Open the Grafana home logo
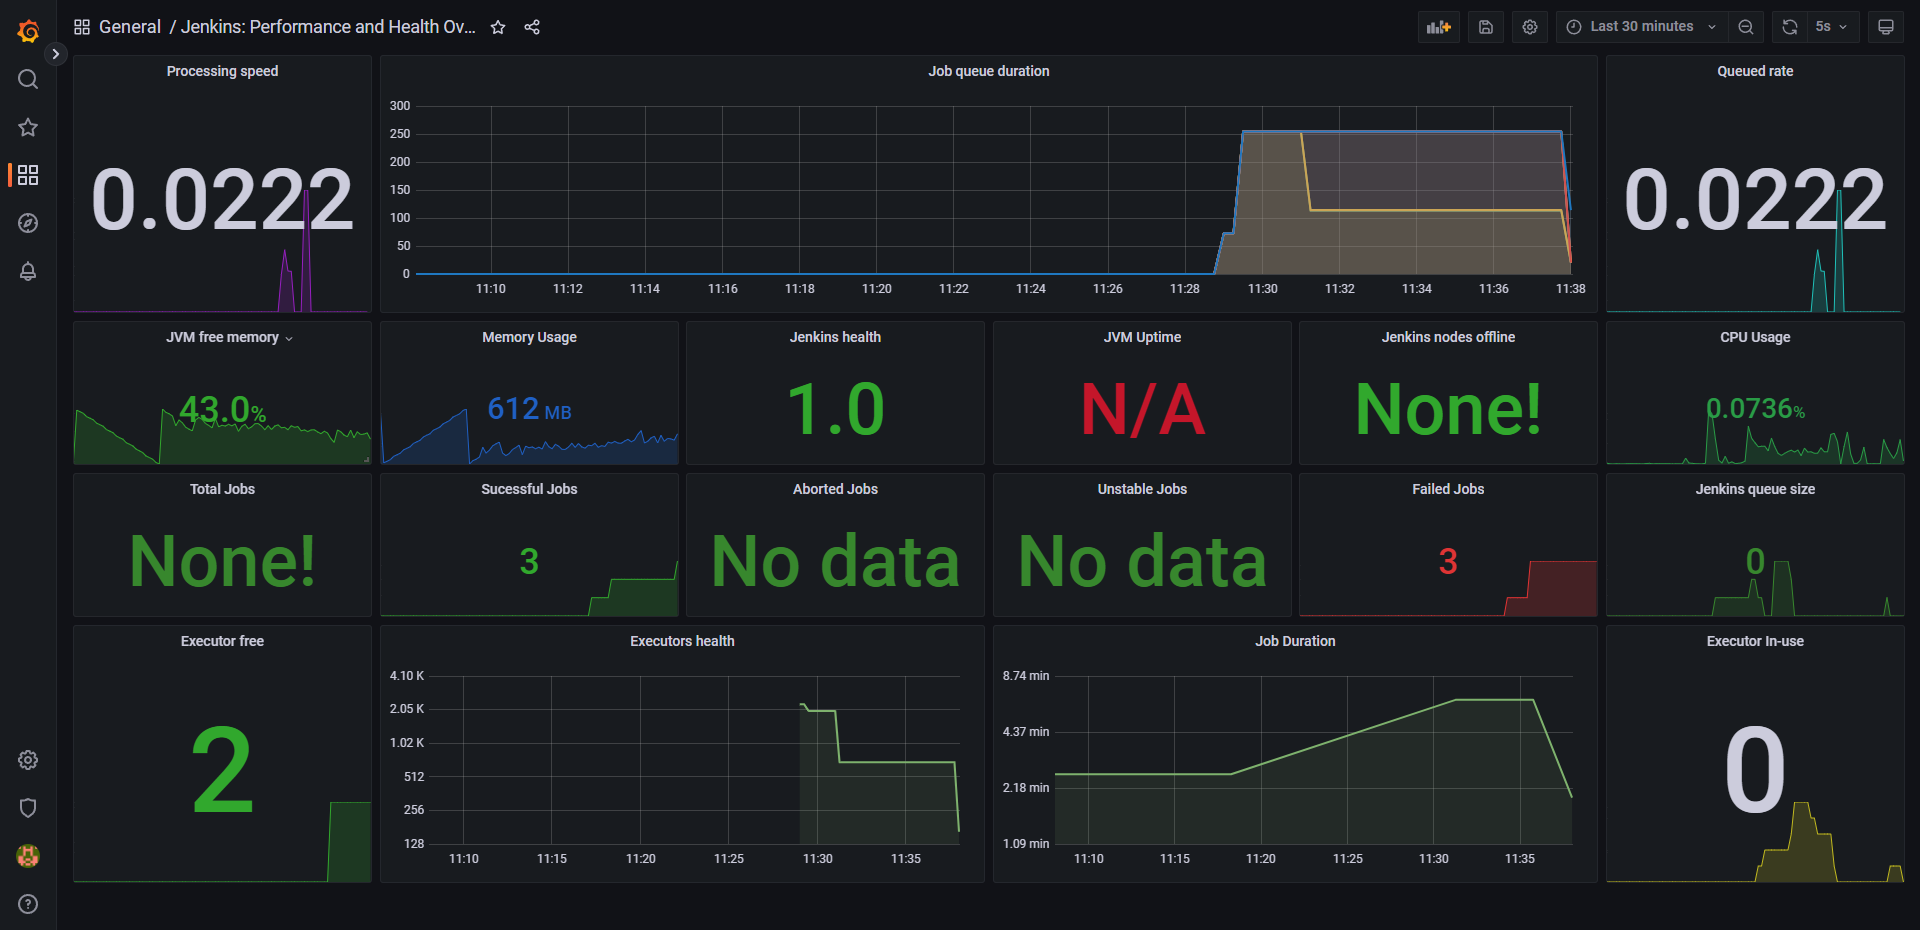The height and width of the screenshot is (930, 1920). pyautogui.click(x=28, y=31)
